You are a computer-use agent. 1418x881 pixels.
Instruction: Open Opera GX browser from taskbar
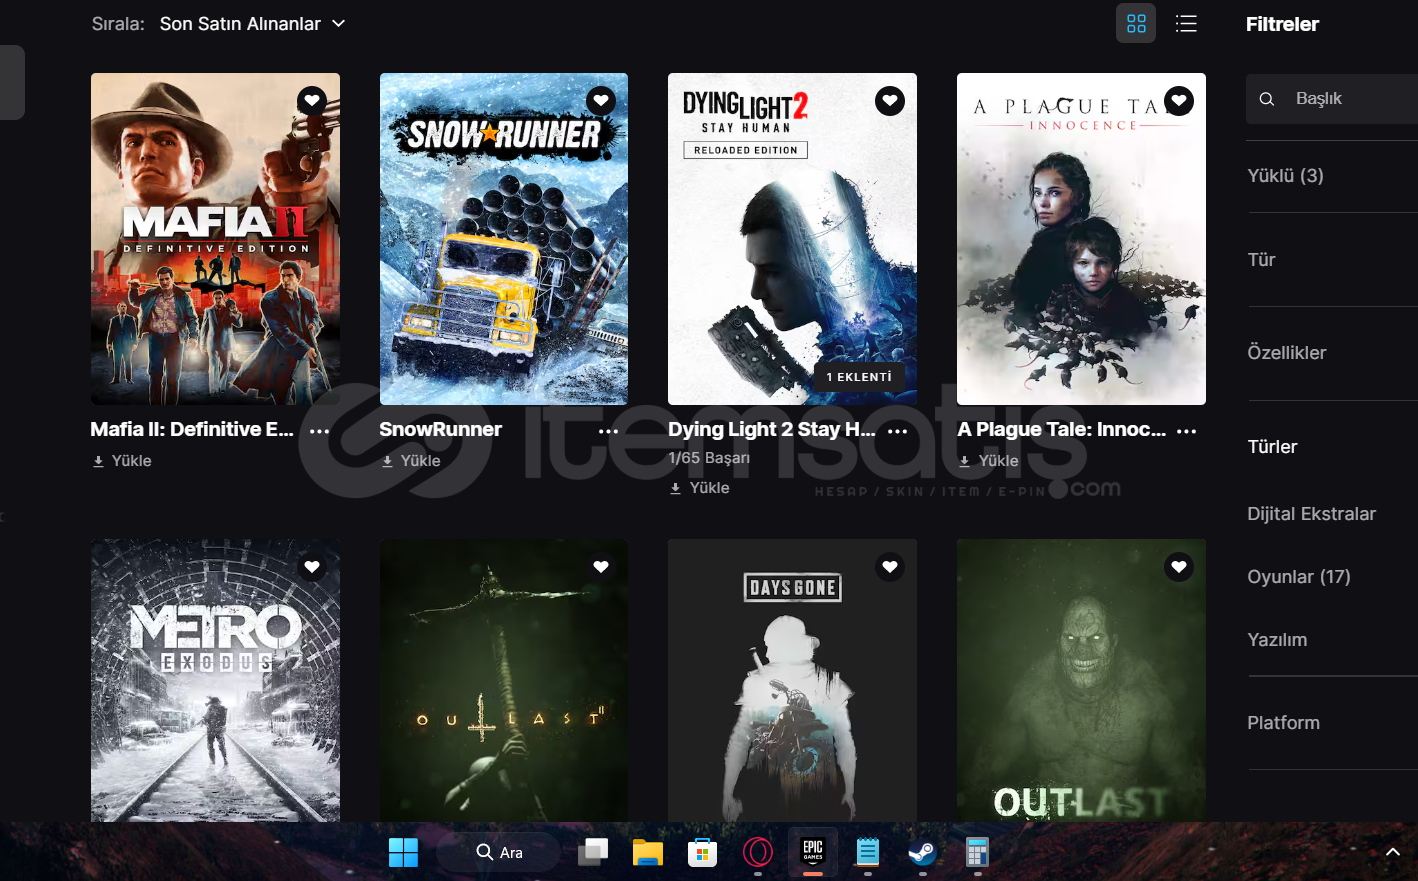[758, 853]
